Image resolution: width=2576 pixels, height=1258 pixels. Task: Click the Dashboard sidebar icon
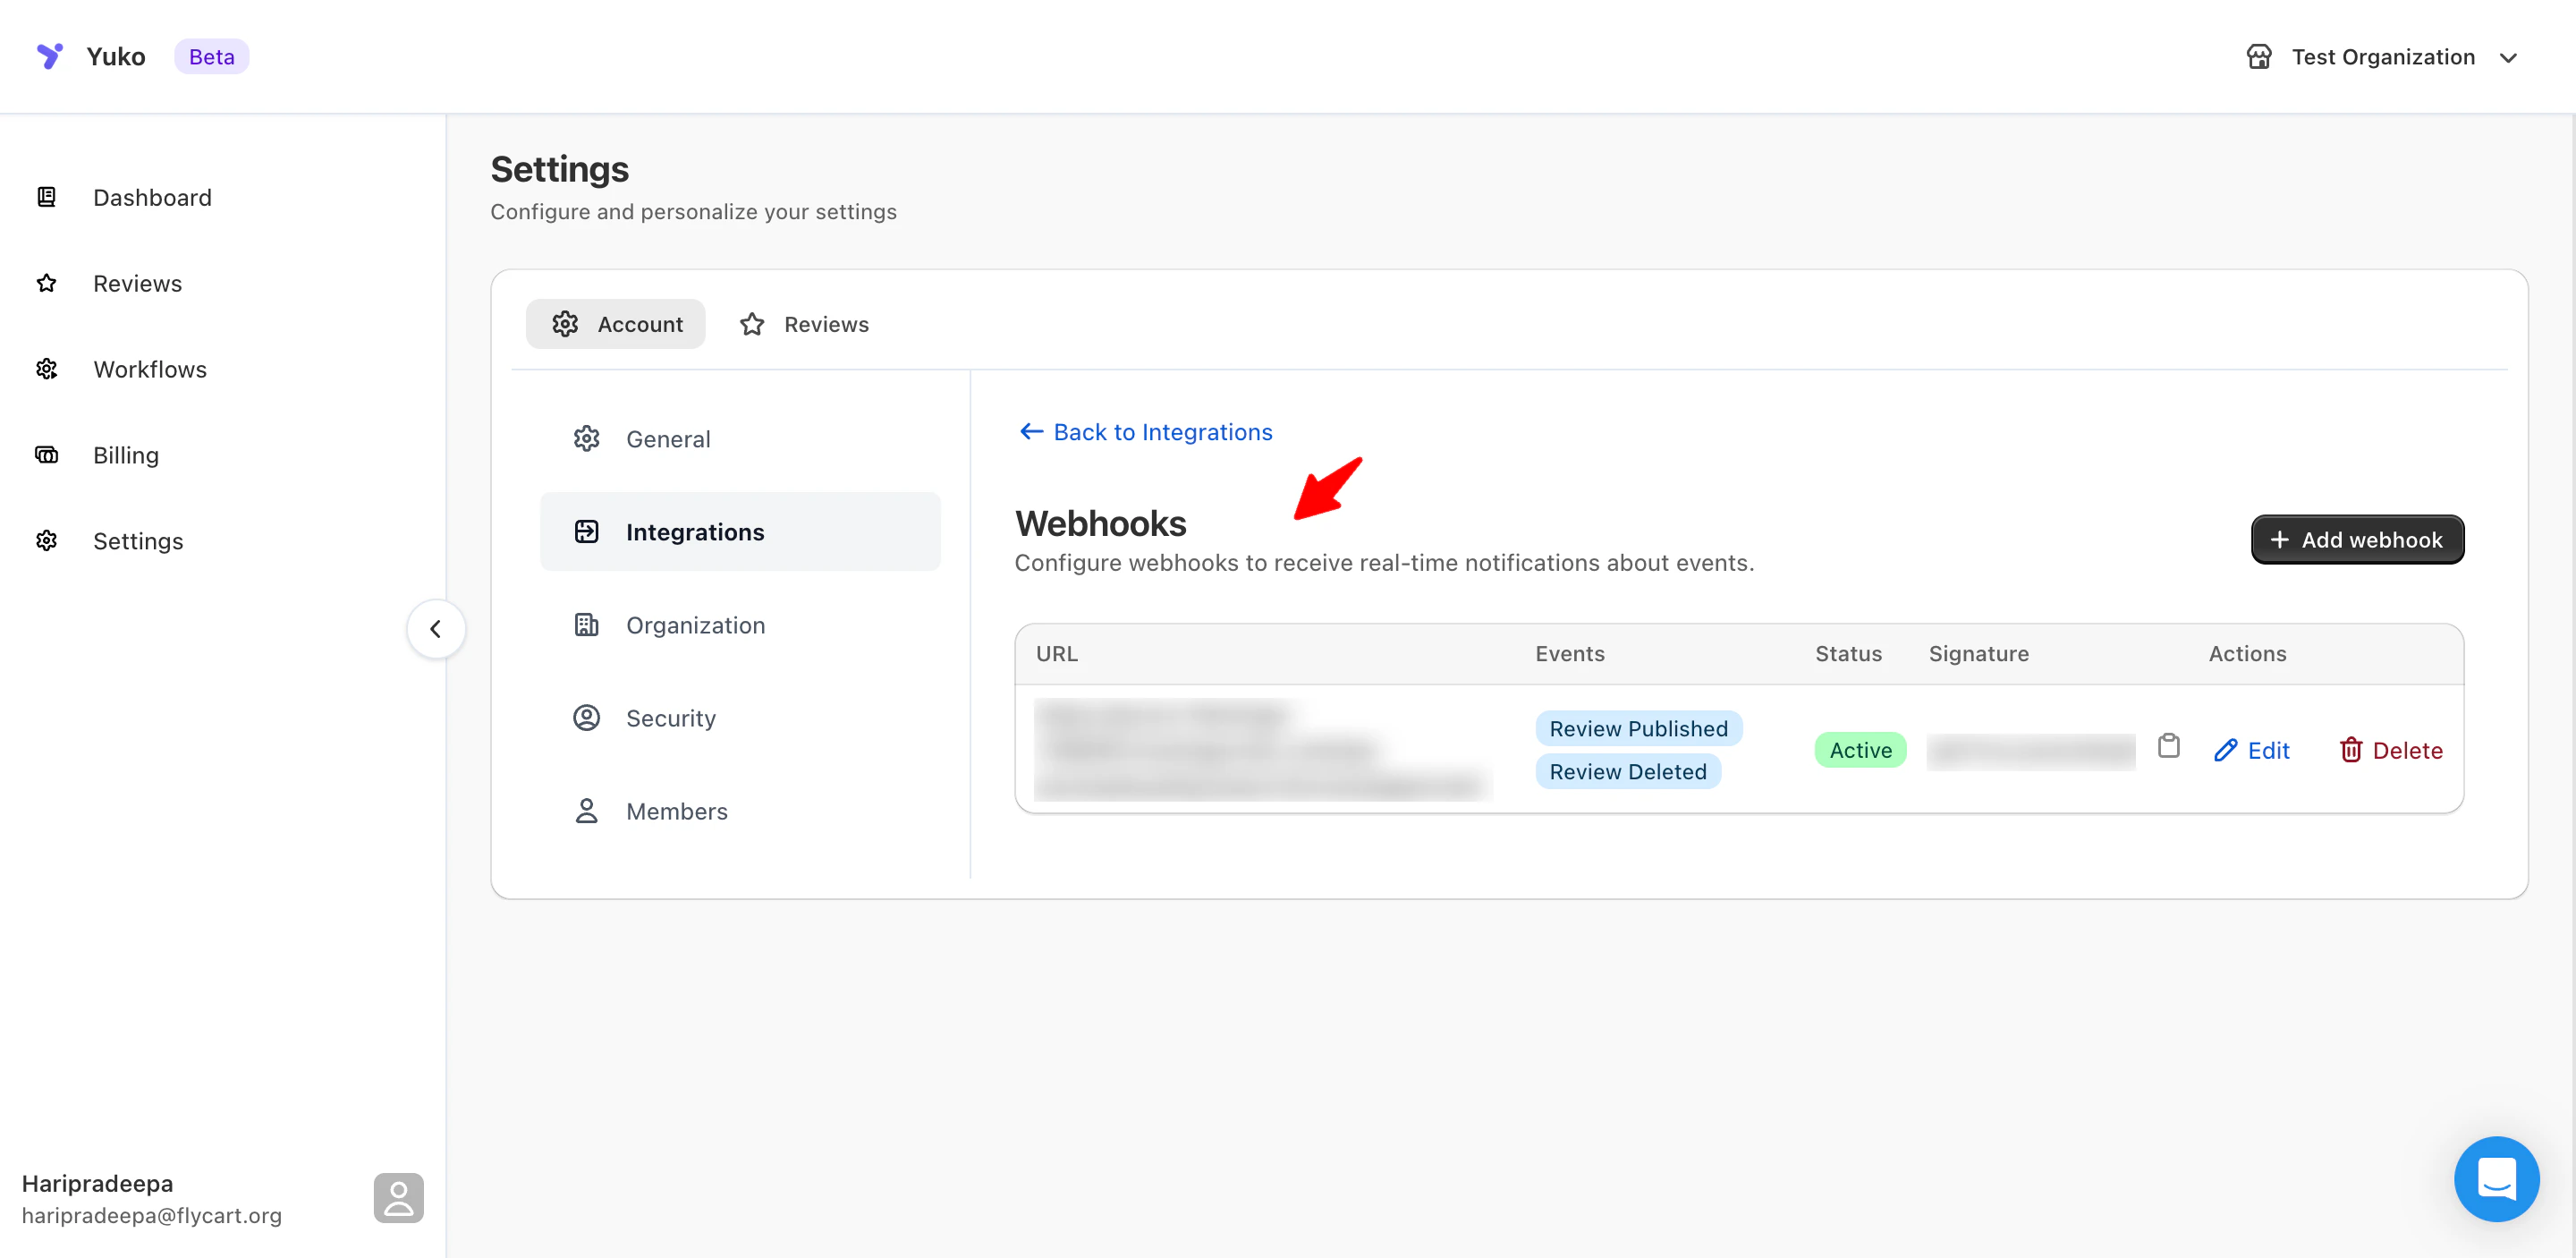(x=47, y=197)
